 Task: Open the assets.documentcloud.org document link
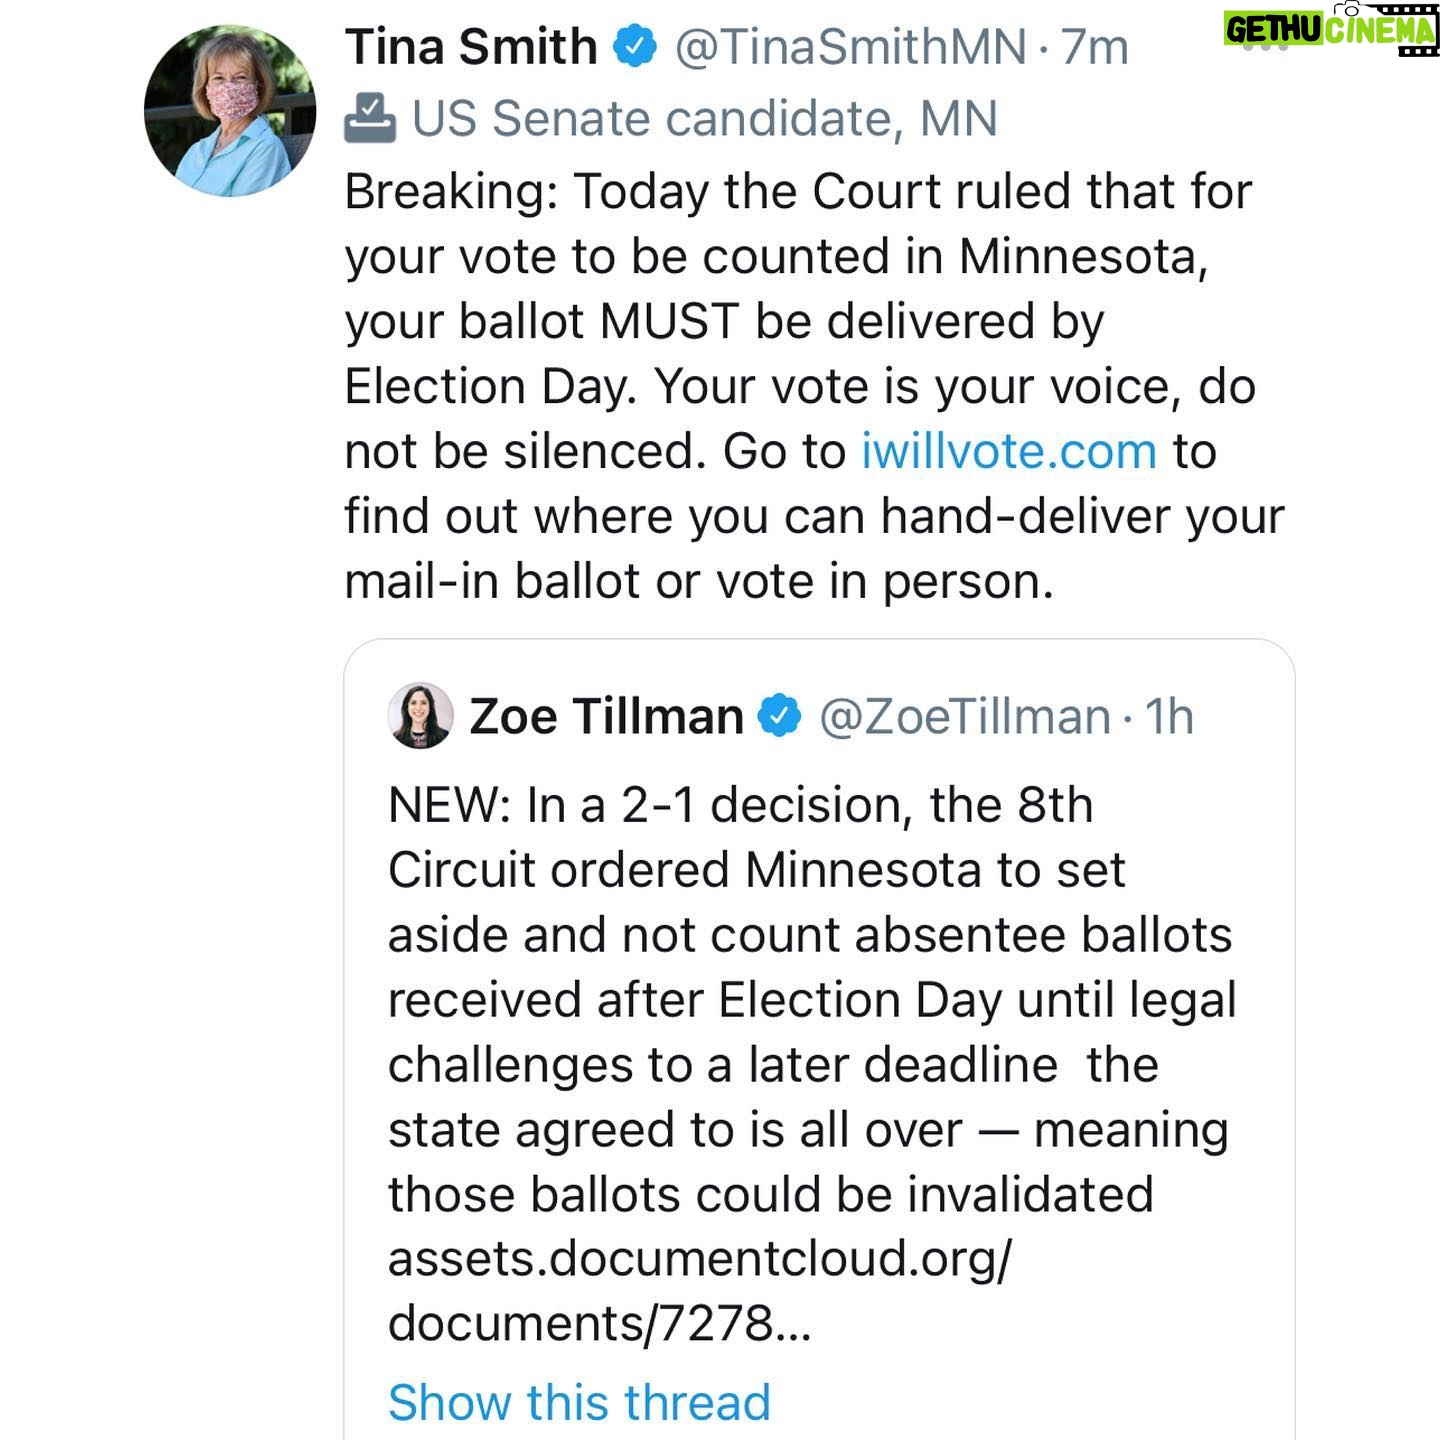[x=700, y=1291]
